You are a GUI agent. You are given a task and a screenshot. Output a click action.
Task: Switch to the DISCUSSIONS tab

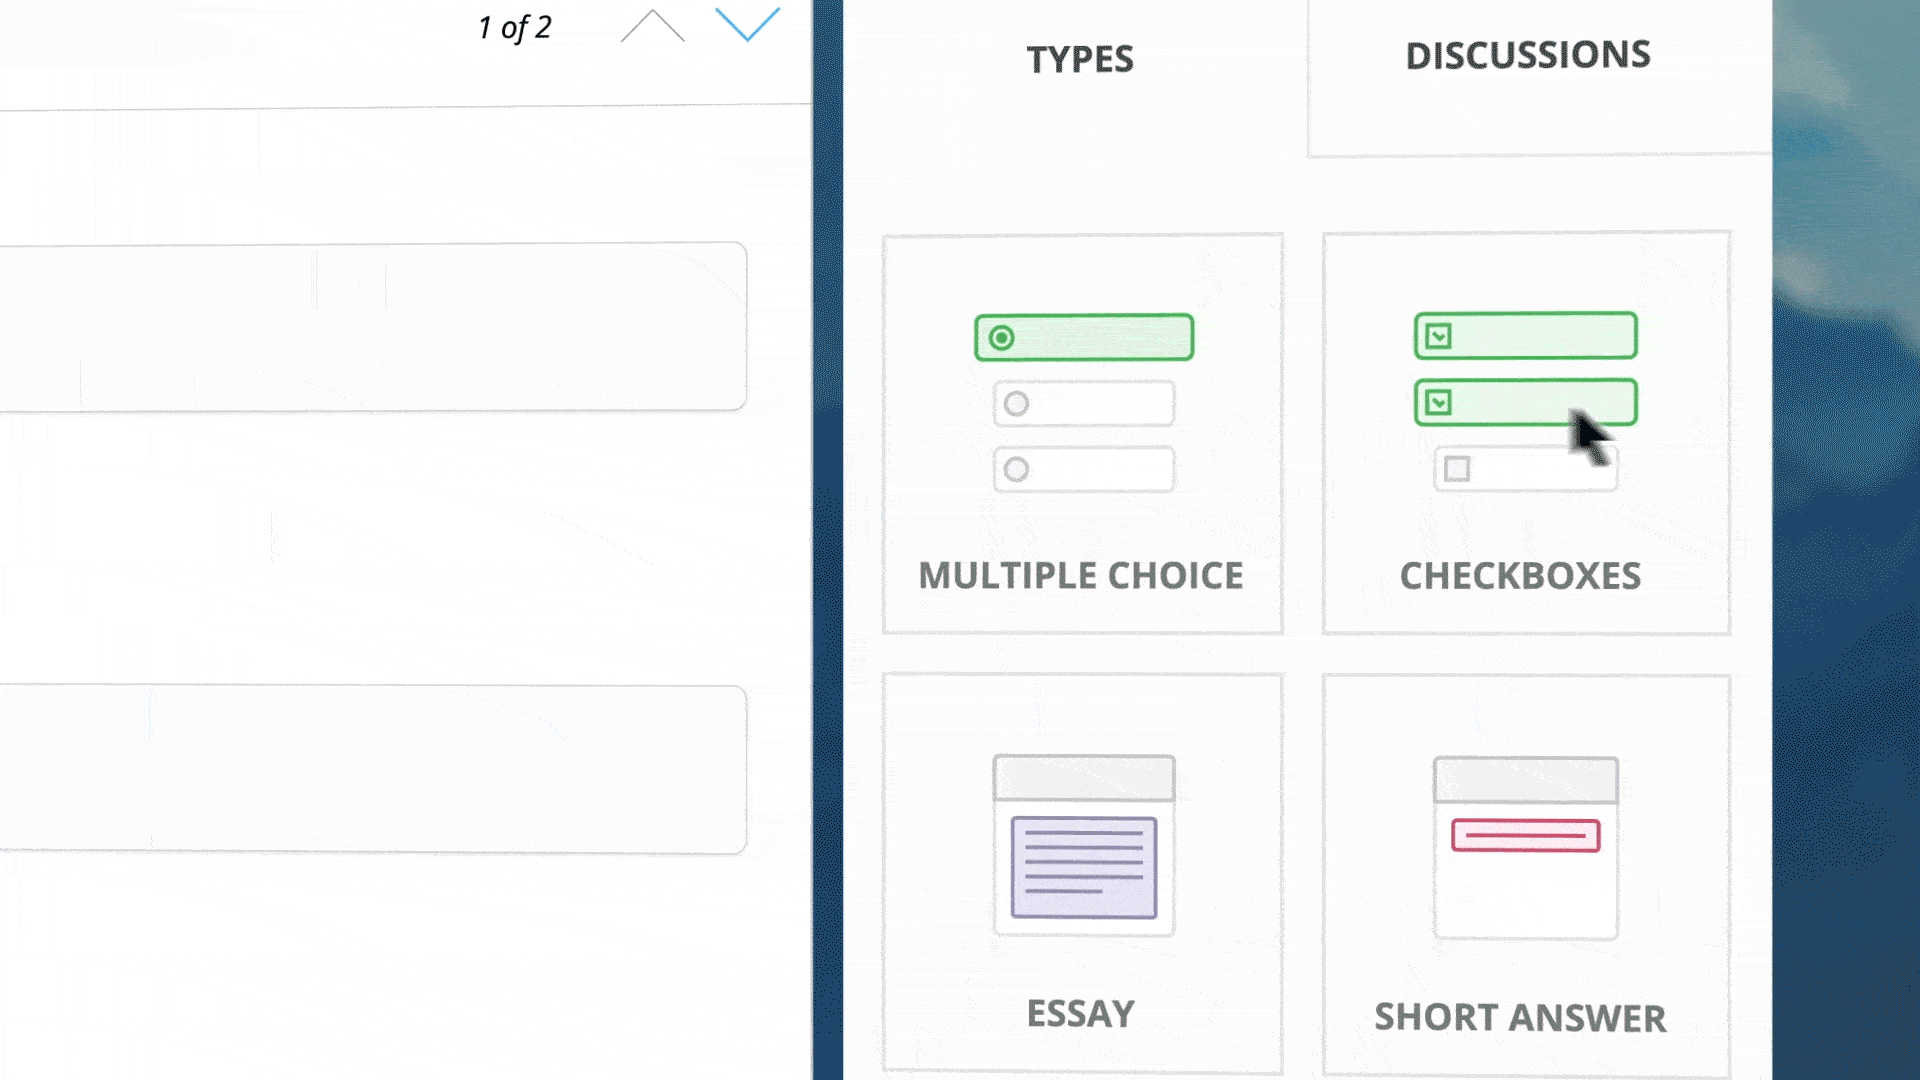(1528, 56)
